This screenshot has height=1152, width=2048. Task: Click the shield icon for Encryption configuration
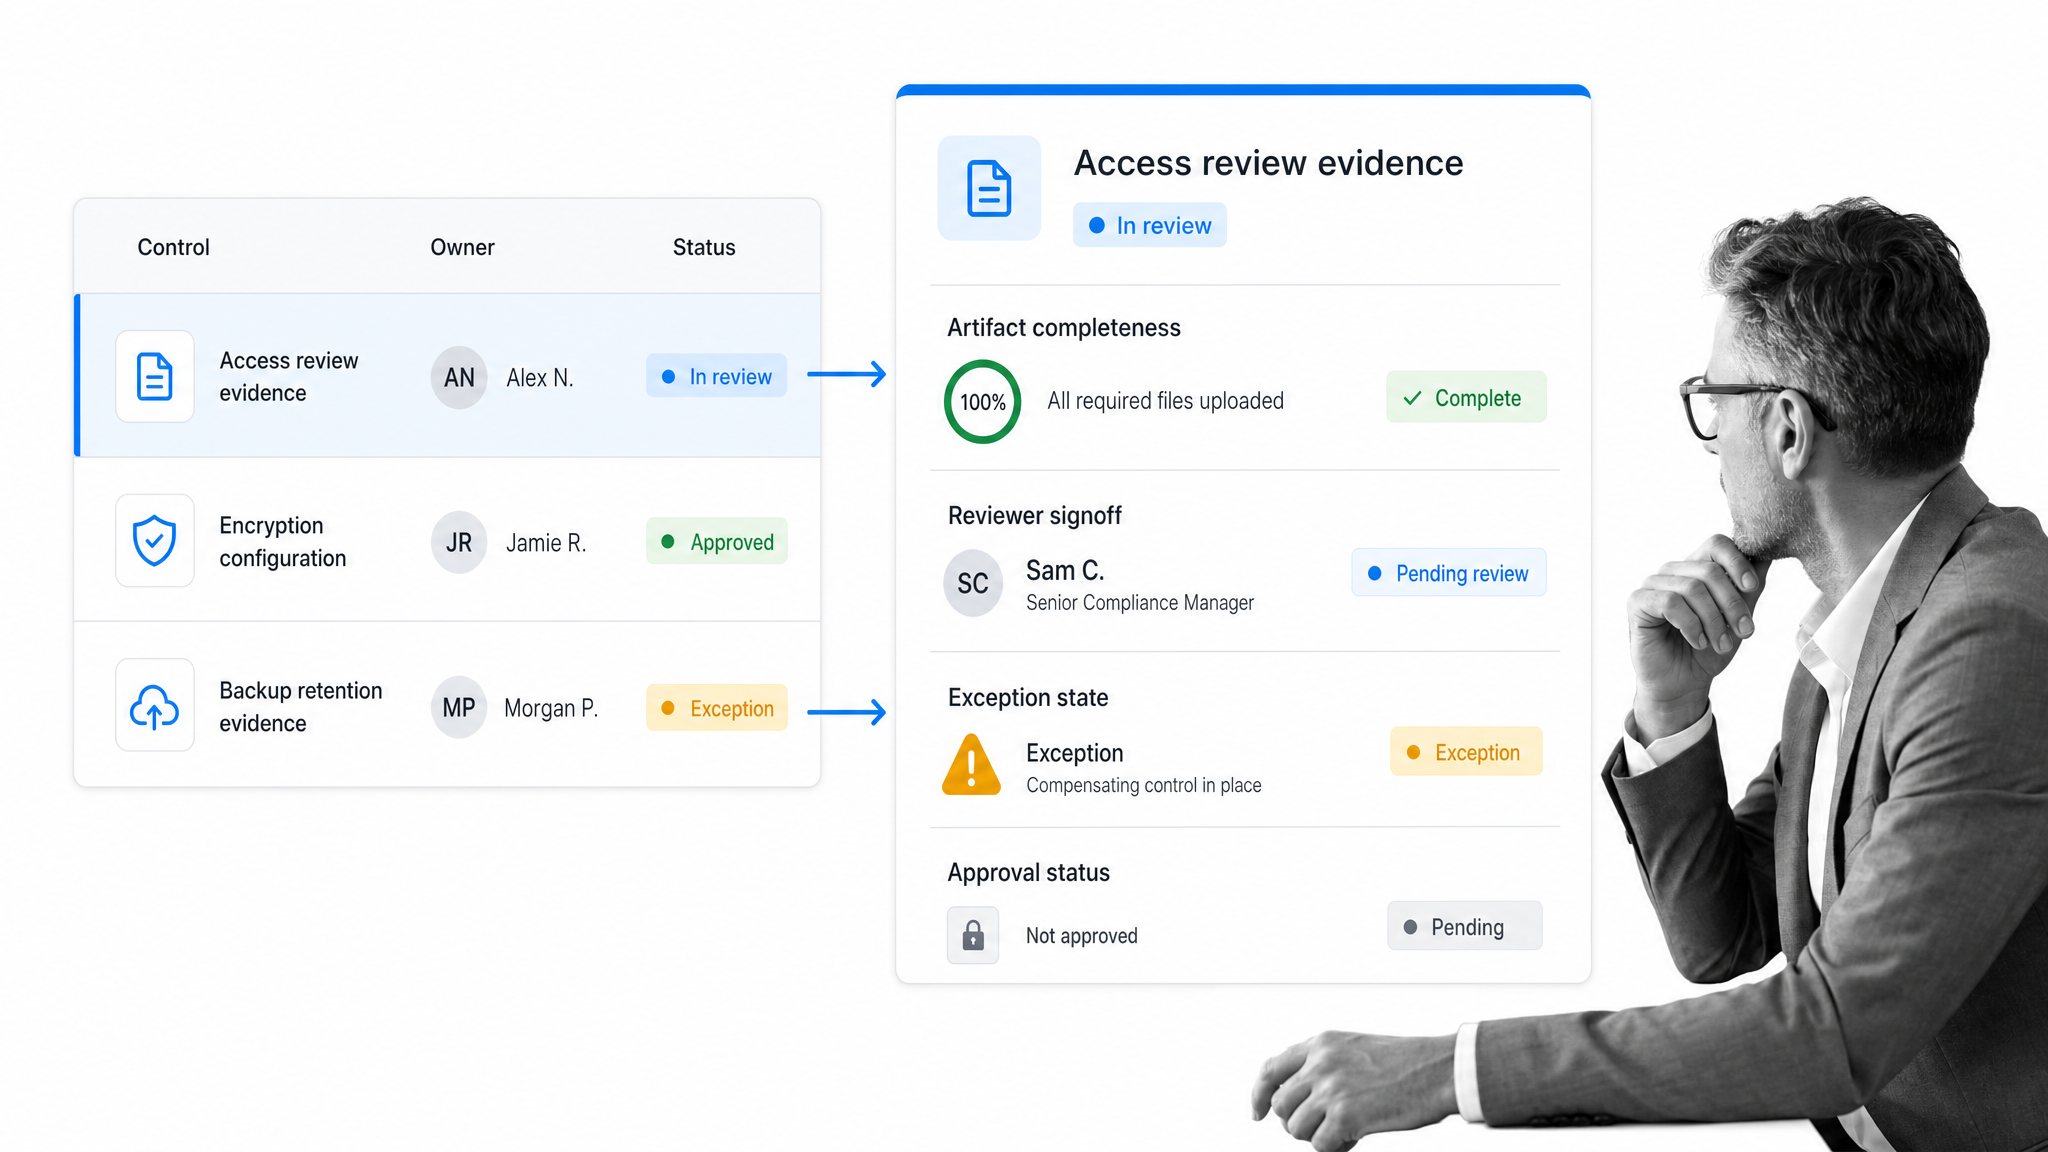(x=155, y=541)
